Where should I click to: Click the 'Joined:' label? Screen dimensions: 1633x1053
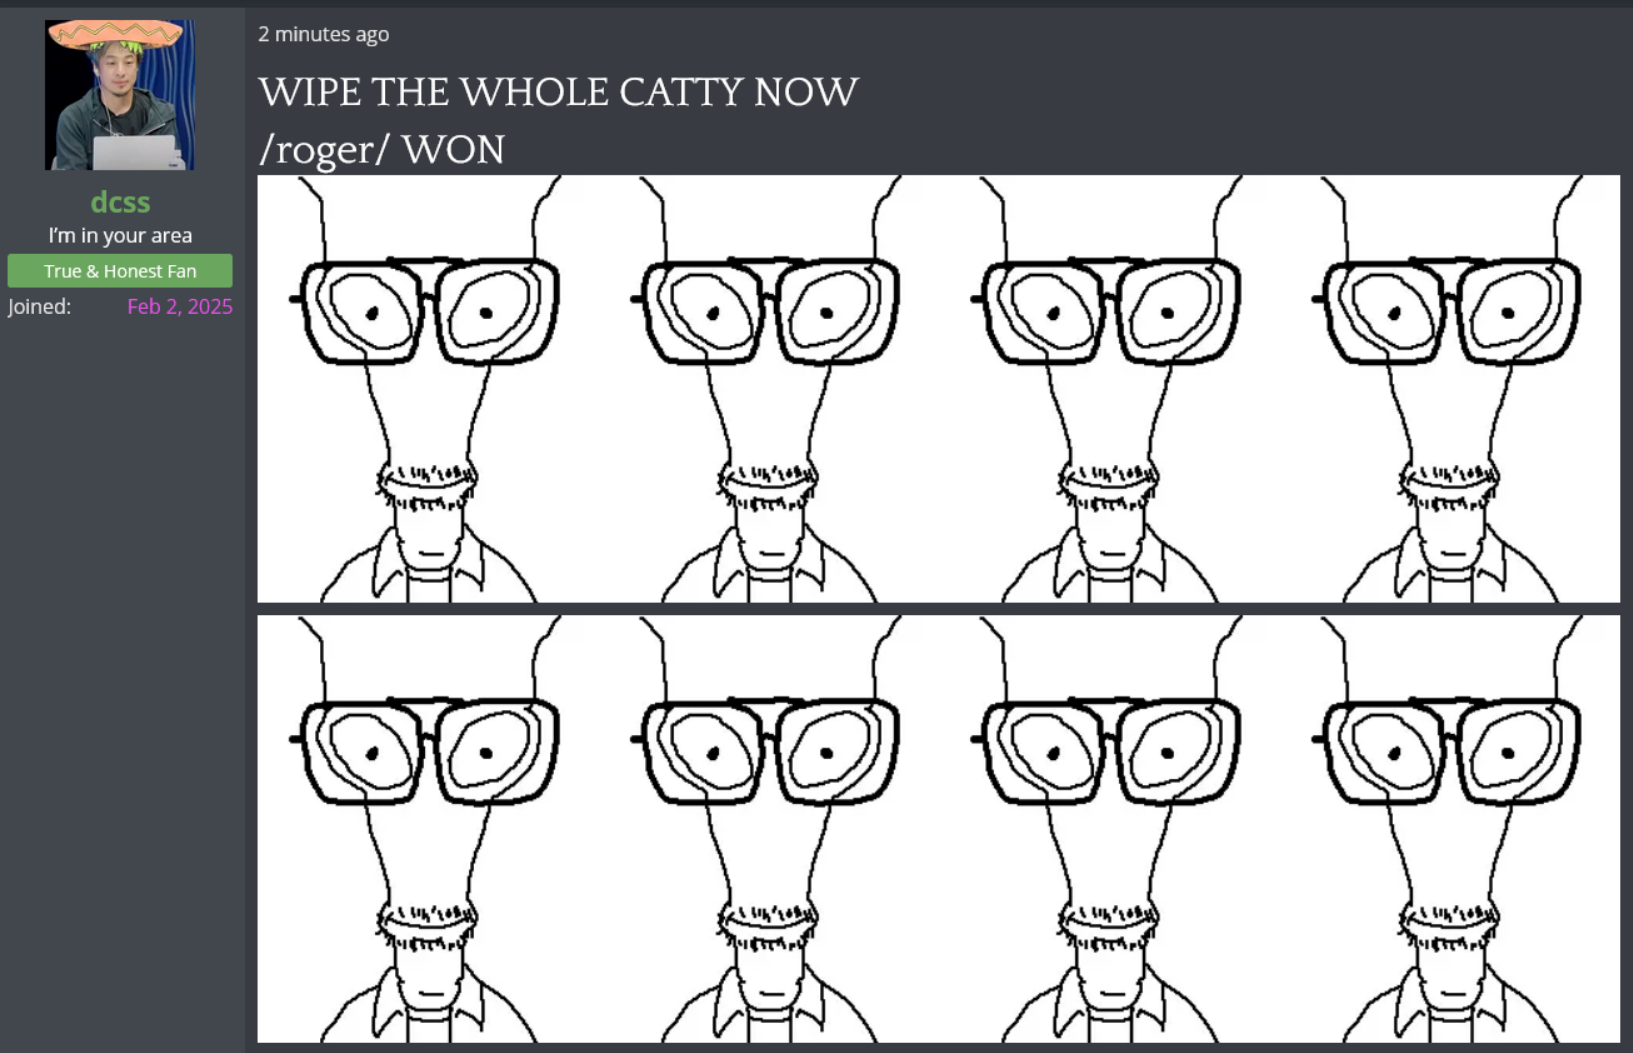(40, 307)
